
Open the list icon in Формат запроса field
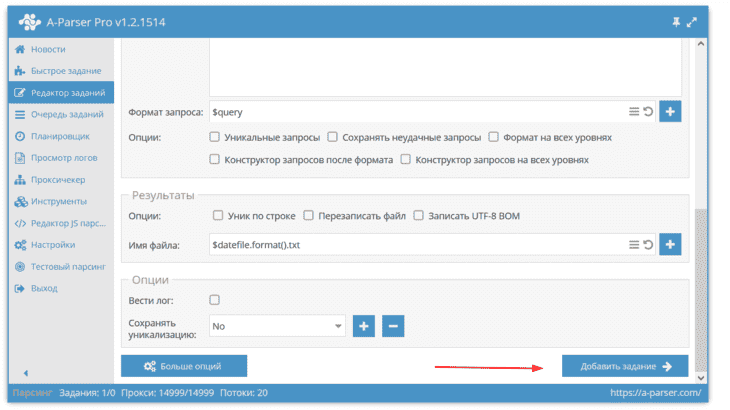coord(634,112)
